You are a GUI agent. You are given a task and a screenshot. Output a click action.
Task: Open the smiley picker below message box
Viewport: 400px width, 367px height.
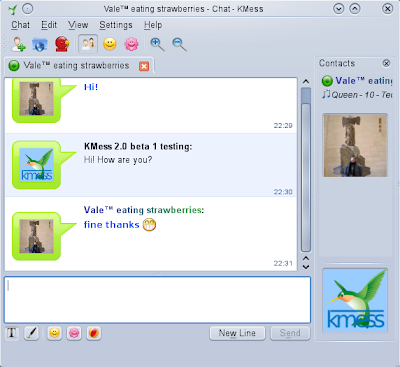[55, 333]
